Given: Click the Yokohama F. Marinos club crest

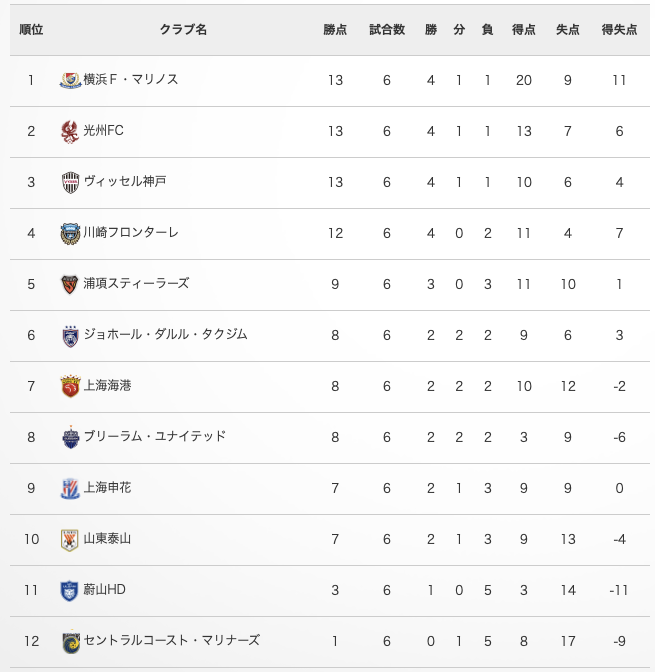Looking at the screenshot, I should click(70, 80).
